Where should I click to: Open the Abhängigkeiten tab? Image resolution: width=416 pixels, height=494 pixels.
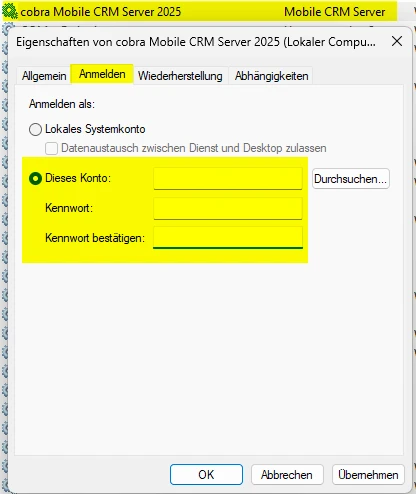(x=271, y=76)
